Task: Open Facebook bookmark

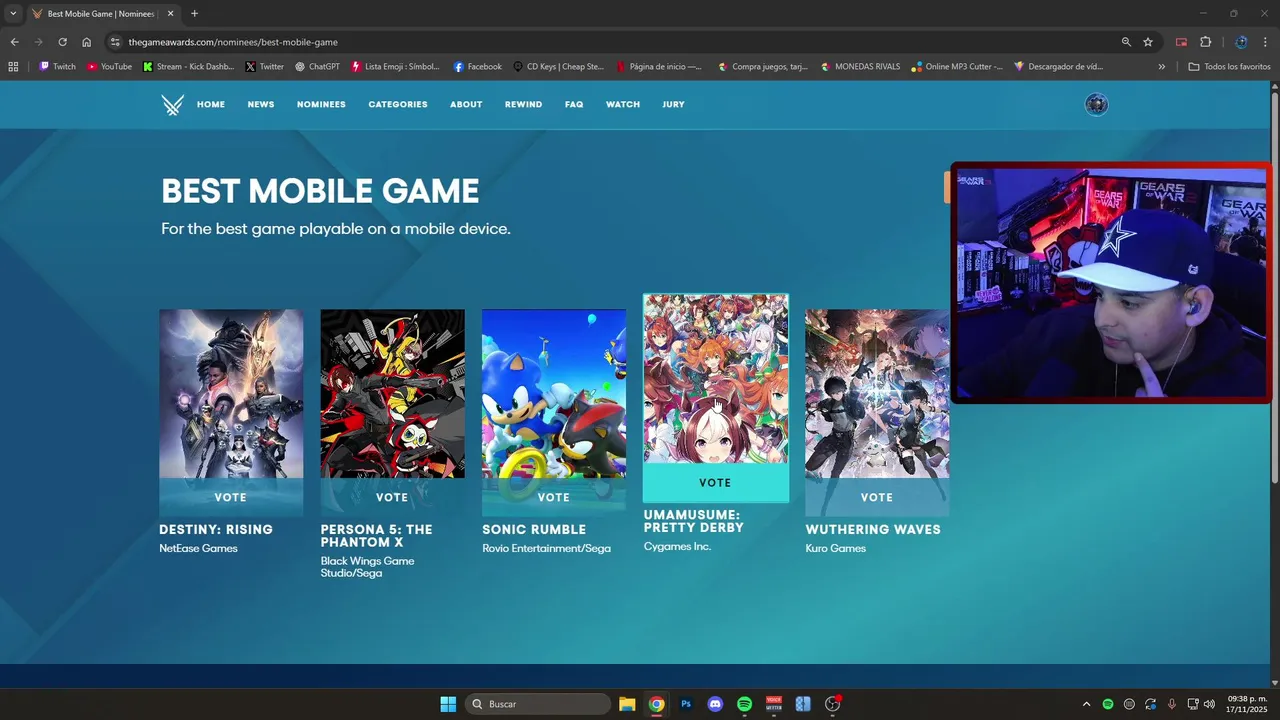Action: (477, 67)
